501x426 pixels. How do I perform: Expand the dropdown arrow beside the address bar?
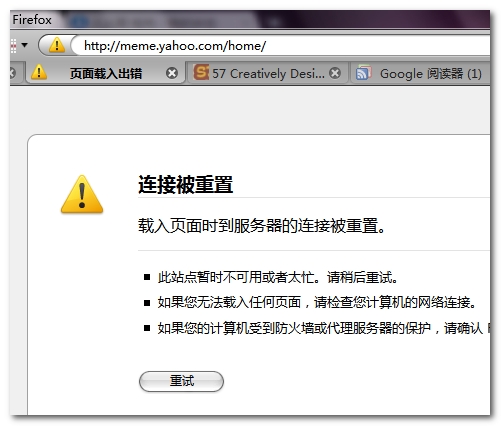[25, 45]
